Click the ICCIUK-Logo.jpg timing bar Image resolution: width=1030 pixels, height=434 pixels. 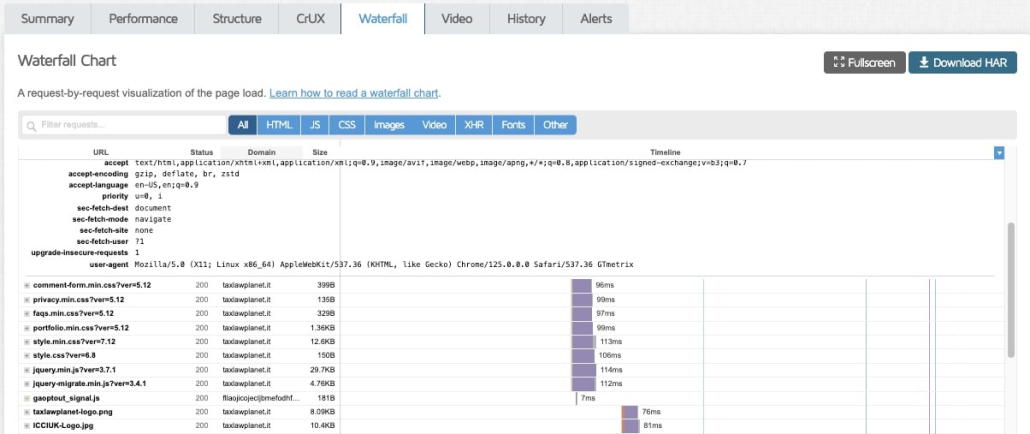point(630,426)
